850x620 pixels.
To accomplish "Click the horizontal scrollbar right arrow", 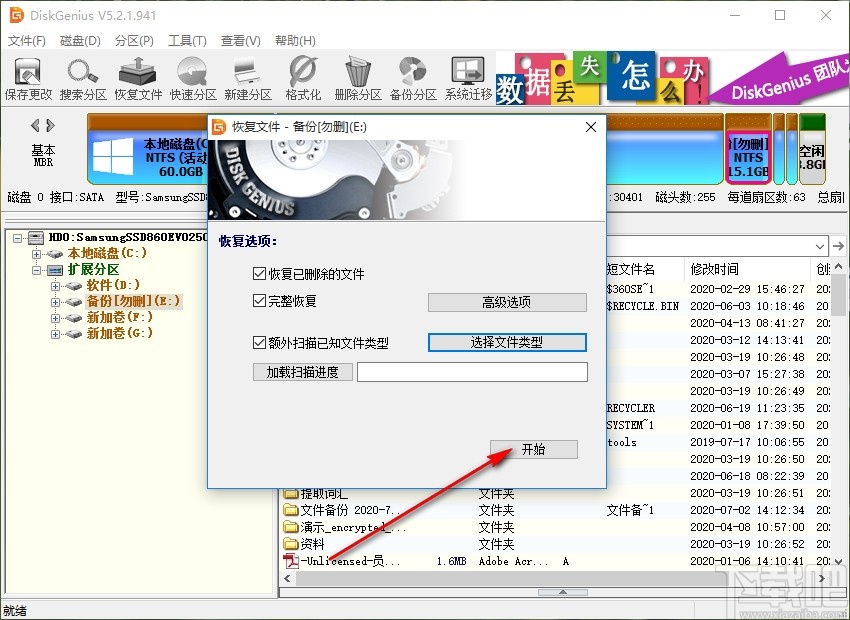I will (822, 579).
